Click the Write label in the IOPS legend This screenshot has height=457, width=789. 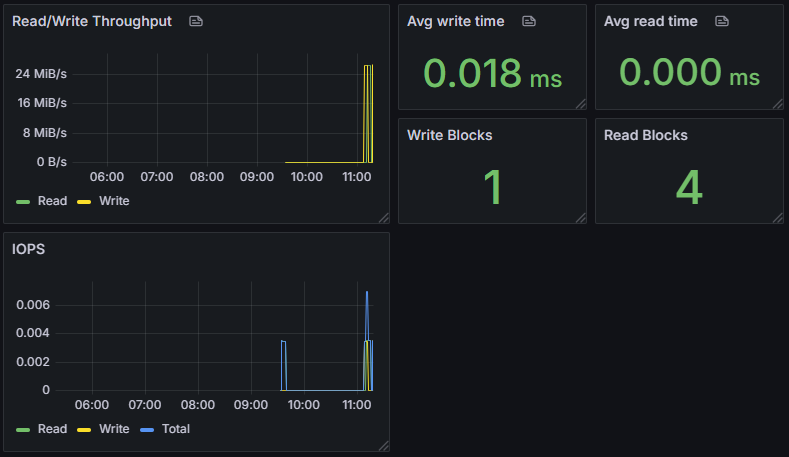[x=114, y=429]
